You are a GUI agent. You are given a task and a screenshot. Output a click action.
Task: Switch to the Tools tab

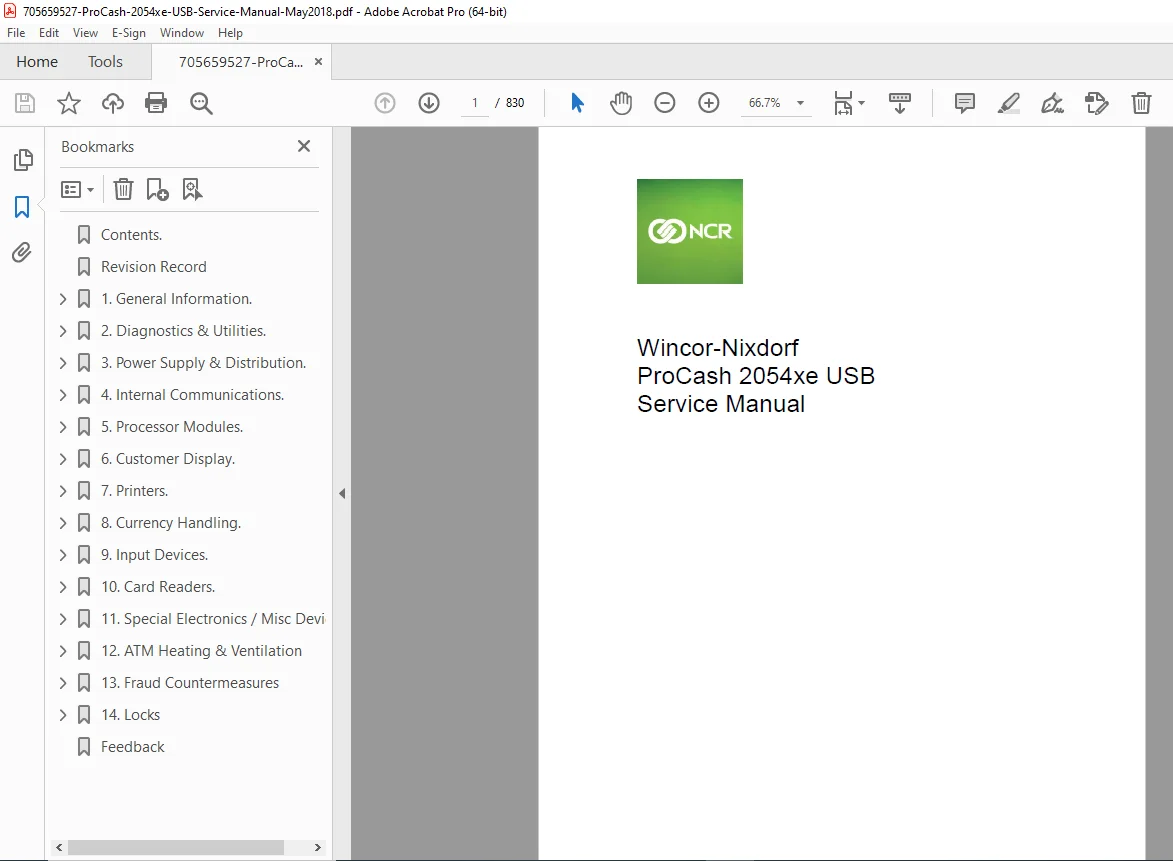(x=105, y=62)
